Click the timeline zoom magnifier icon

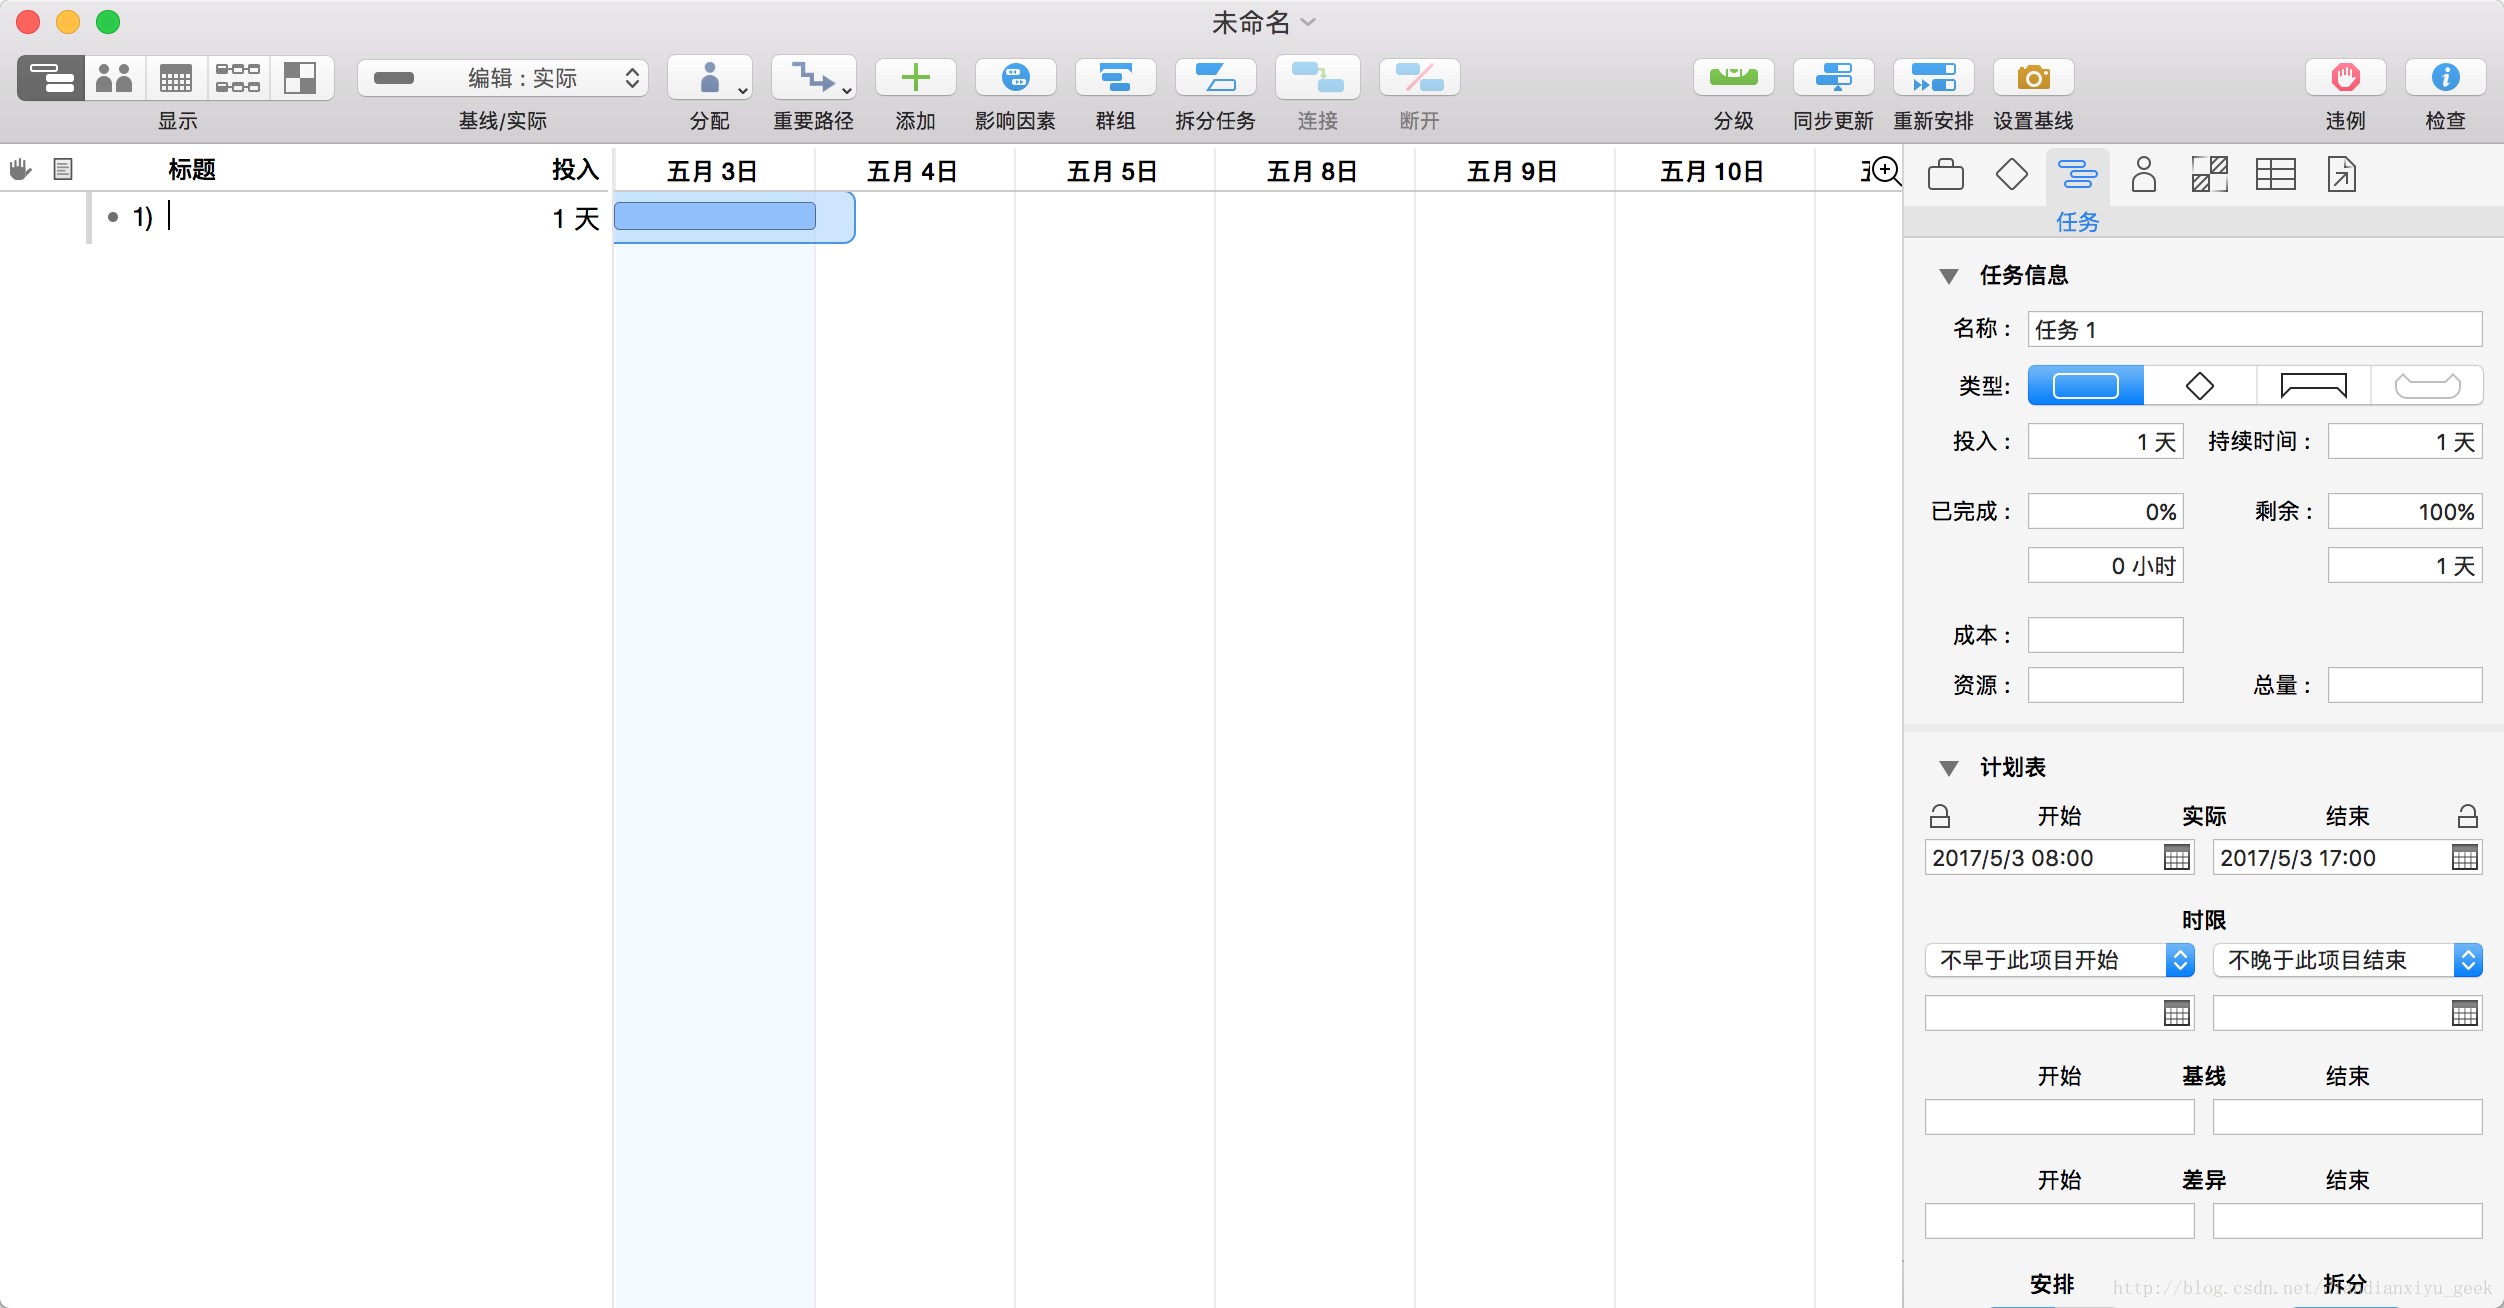coord(1884,171)
